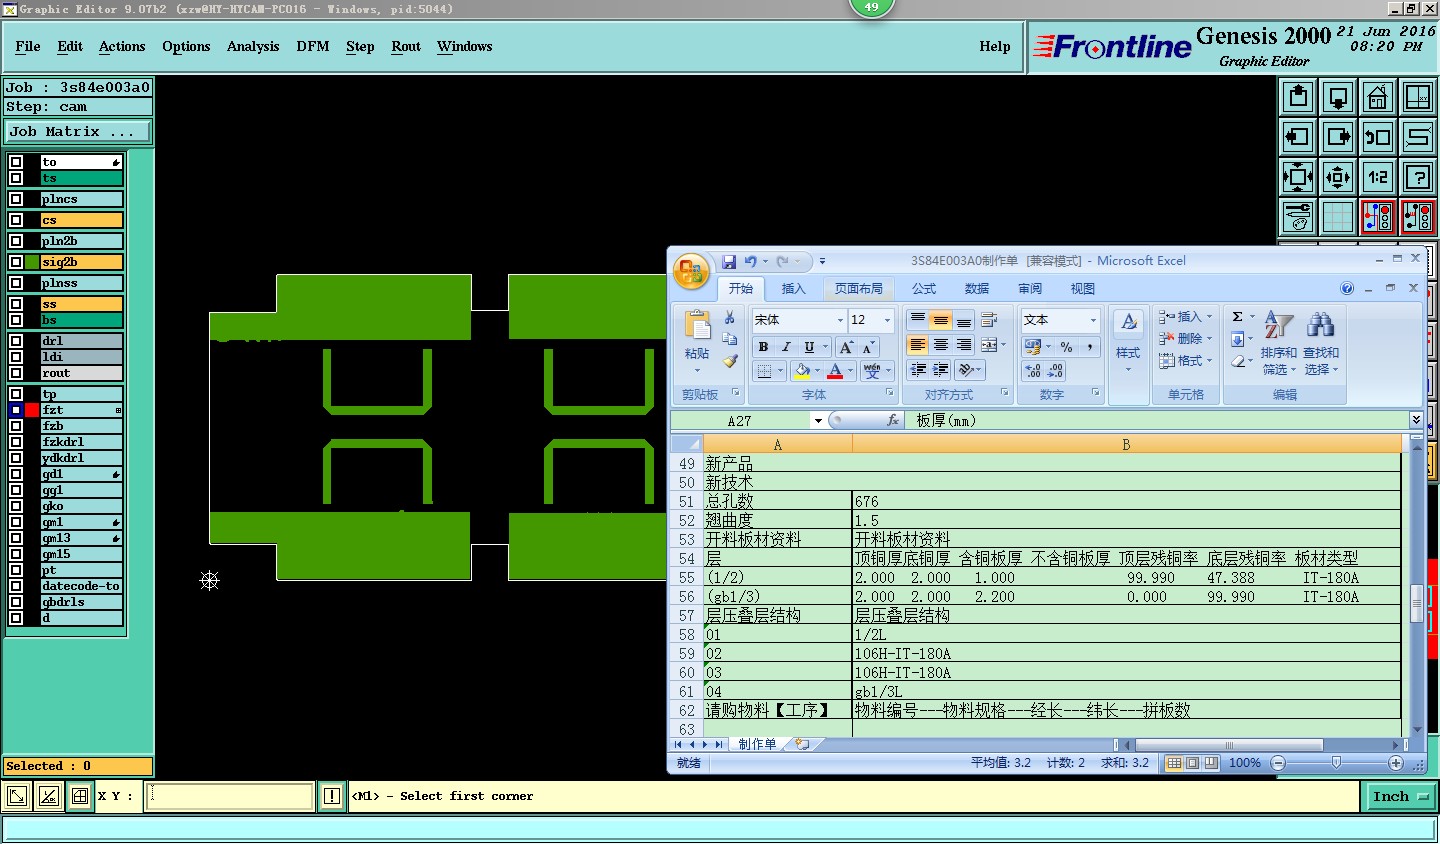Open the Genesis Help menu

(995, 47)
